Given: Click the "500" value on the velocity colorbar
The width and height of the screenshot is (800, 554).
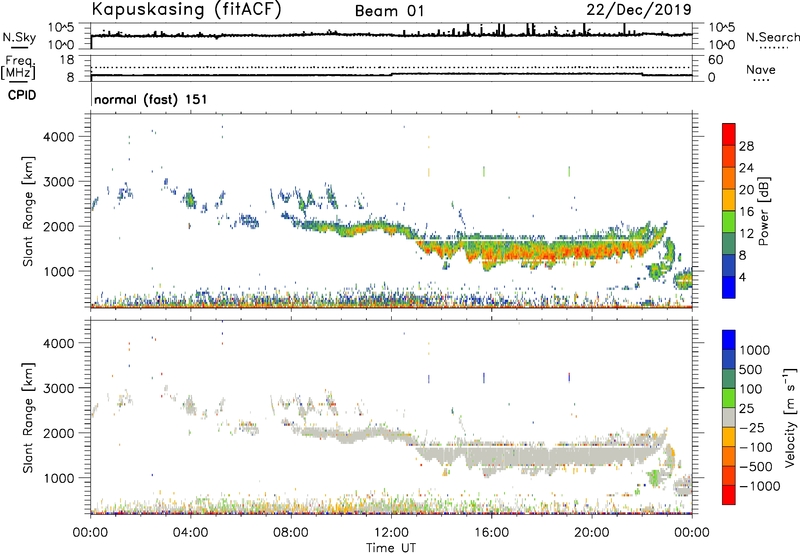Looking at the screenshot, I should click(749, 369).
